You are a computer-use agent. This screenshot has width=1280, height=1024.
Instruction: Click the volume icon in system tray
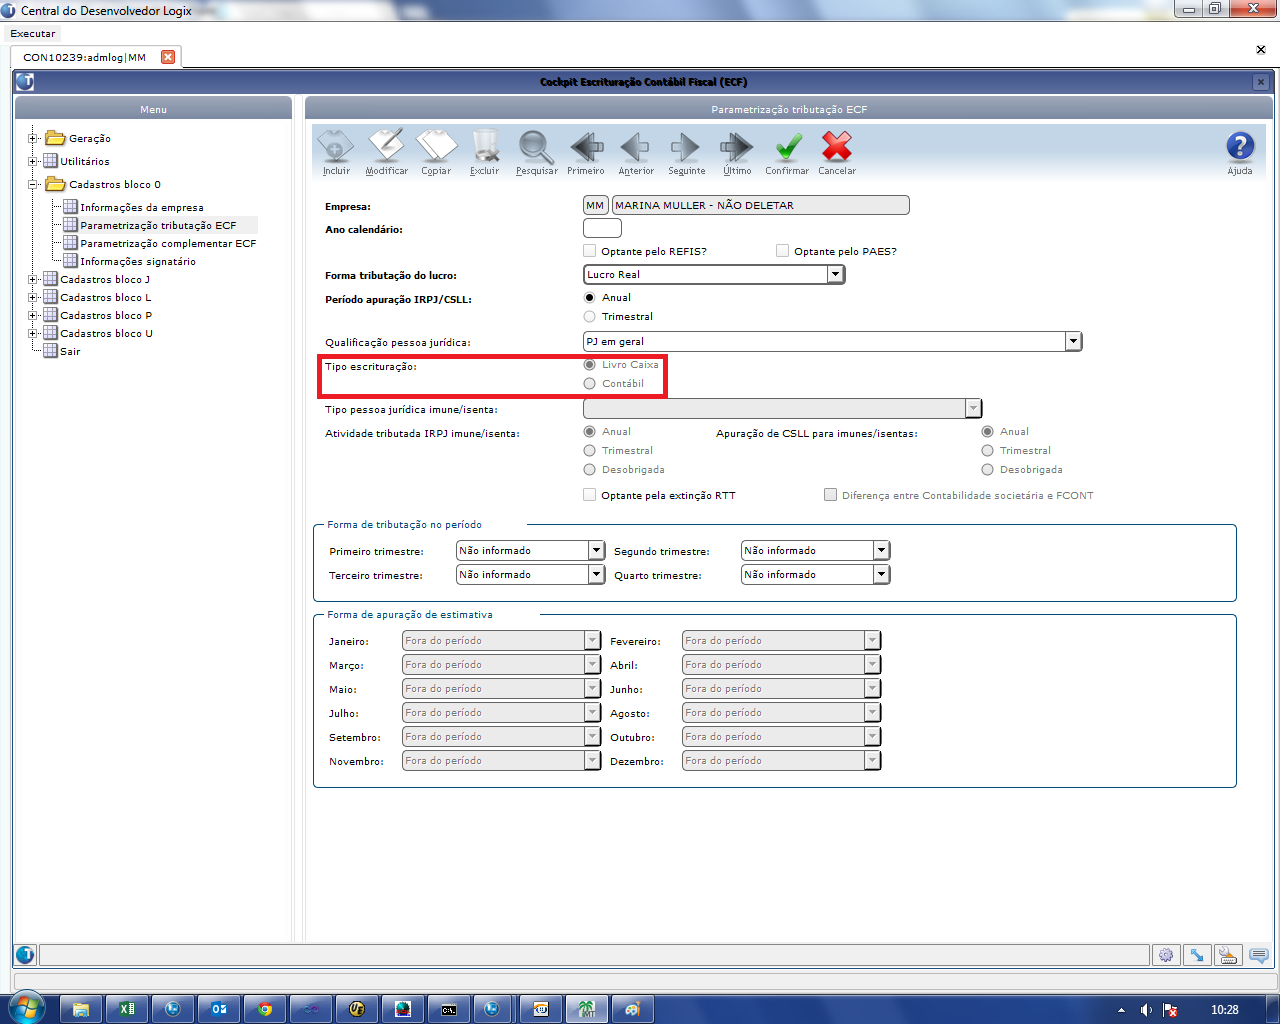coord(1146,1010)
